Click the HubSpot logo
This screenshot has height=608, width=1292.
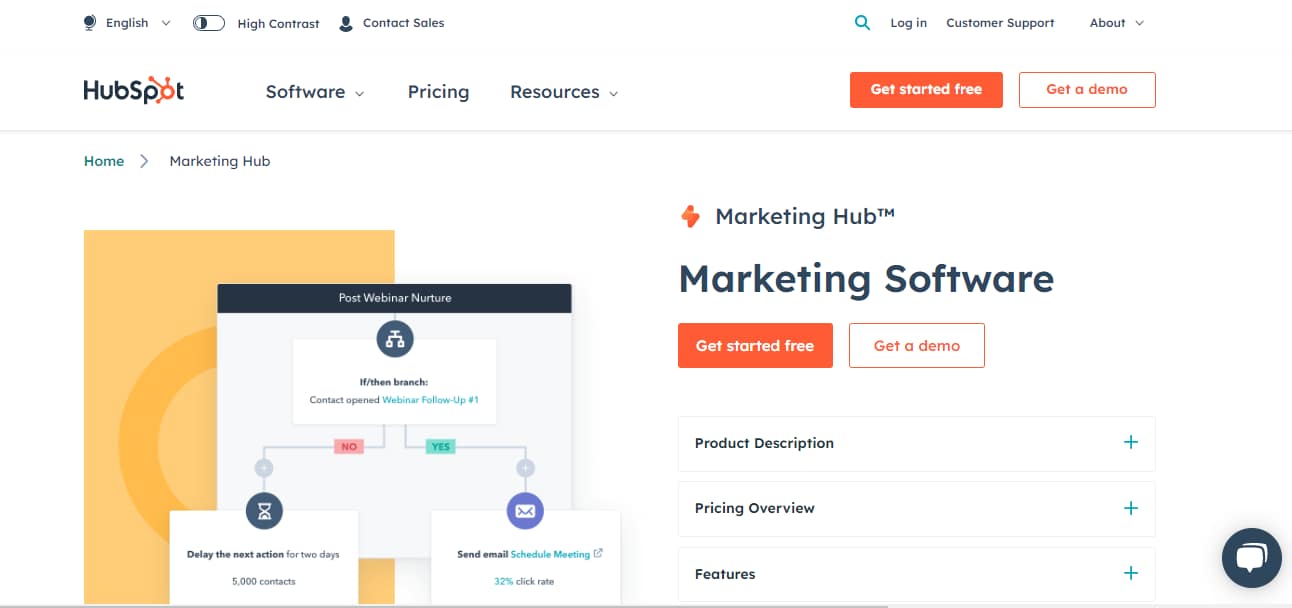[133, 89]
